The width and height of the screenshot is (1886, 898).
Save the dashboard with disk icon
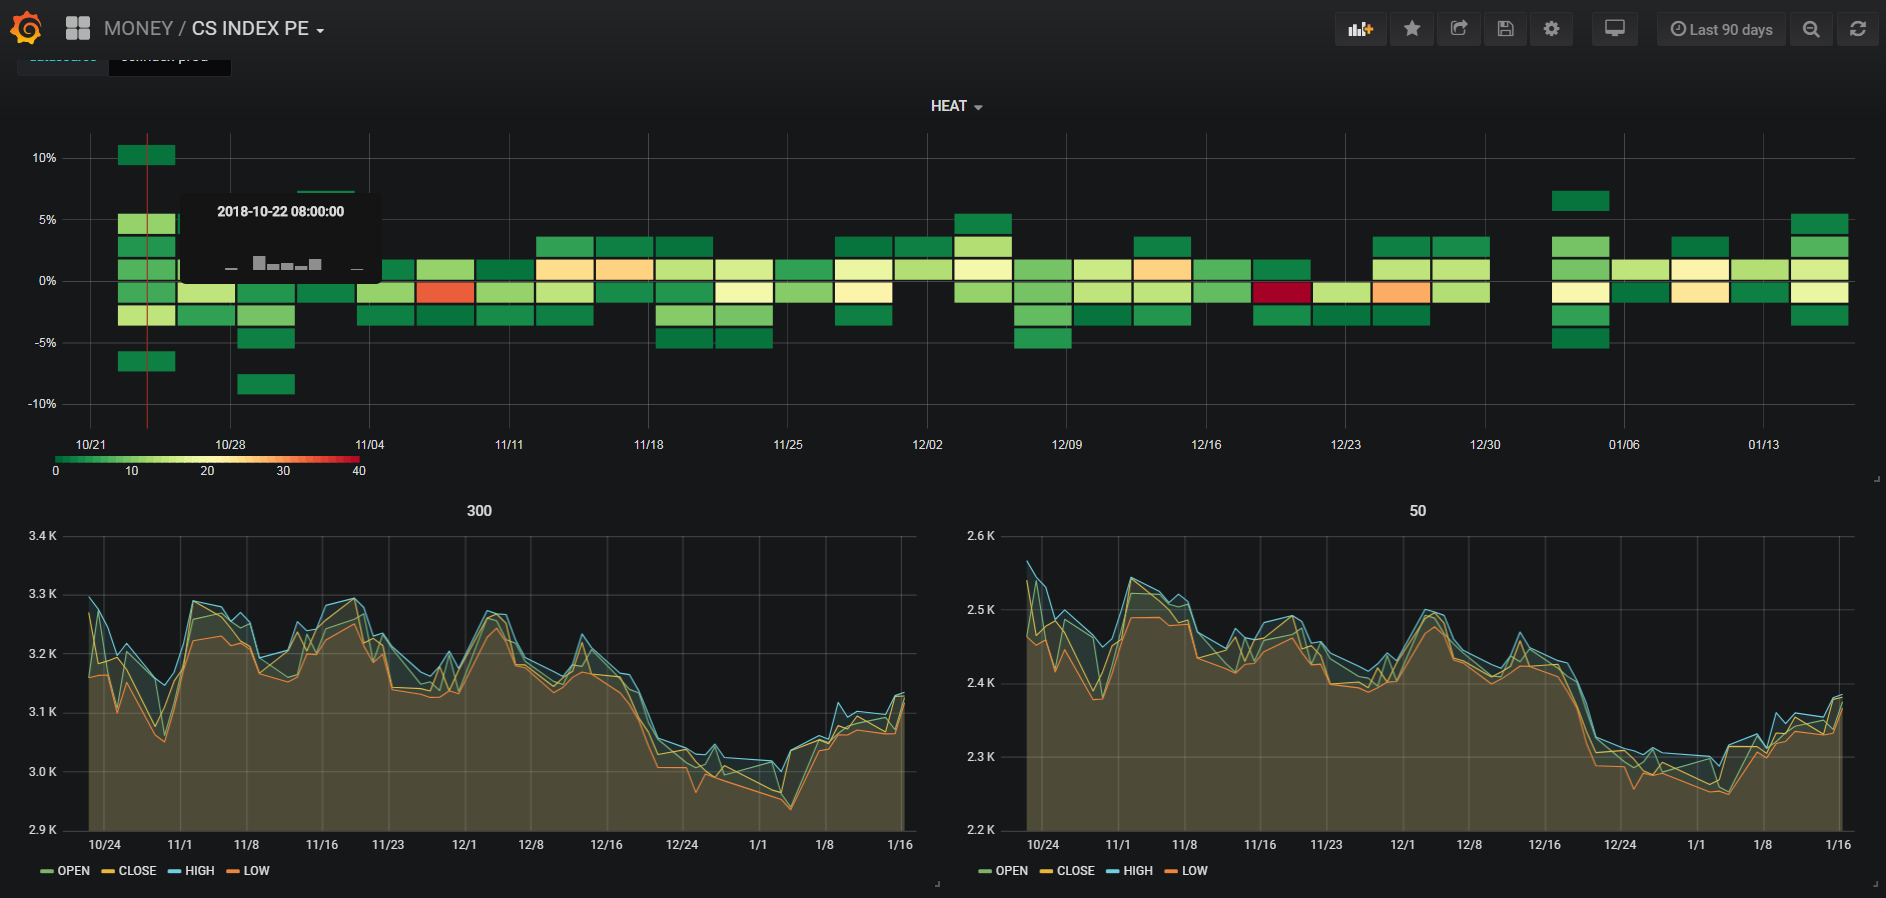pos(1505,29)
